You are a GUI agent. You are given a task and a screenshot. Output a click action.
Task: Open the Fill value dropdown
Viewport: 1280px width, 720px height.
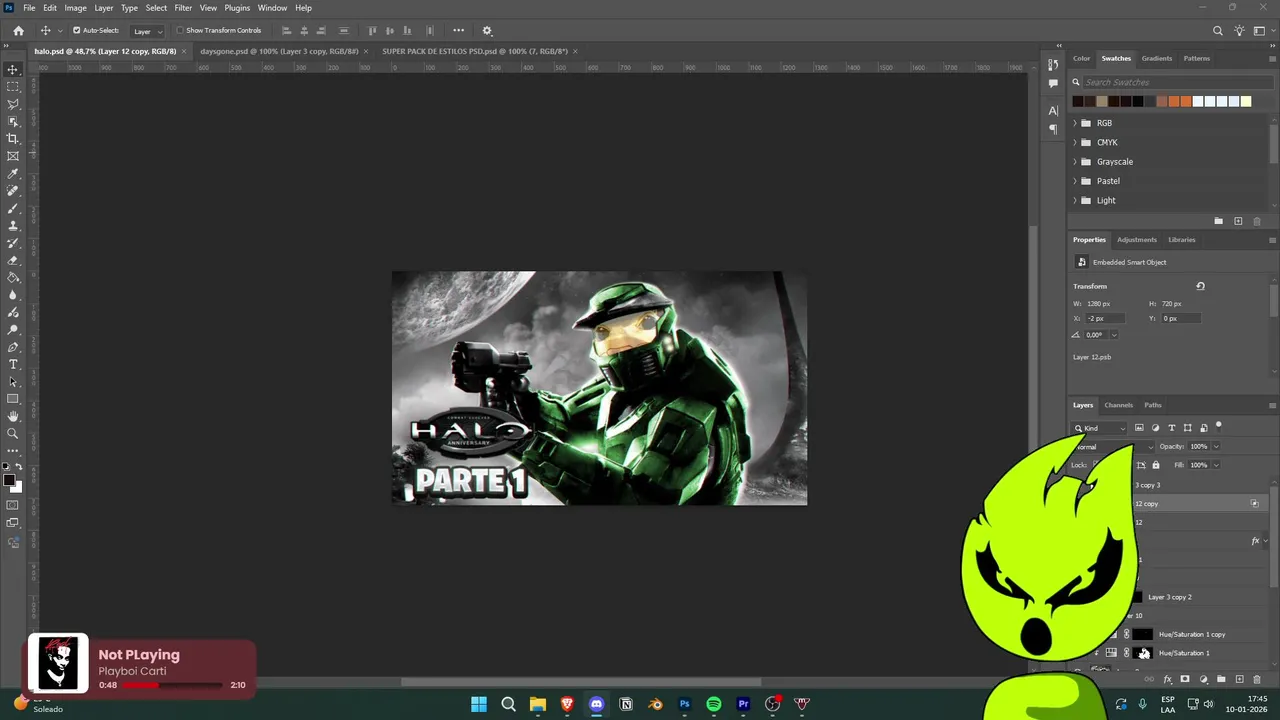pyautogui.click(x=1216, y=465)
